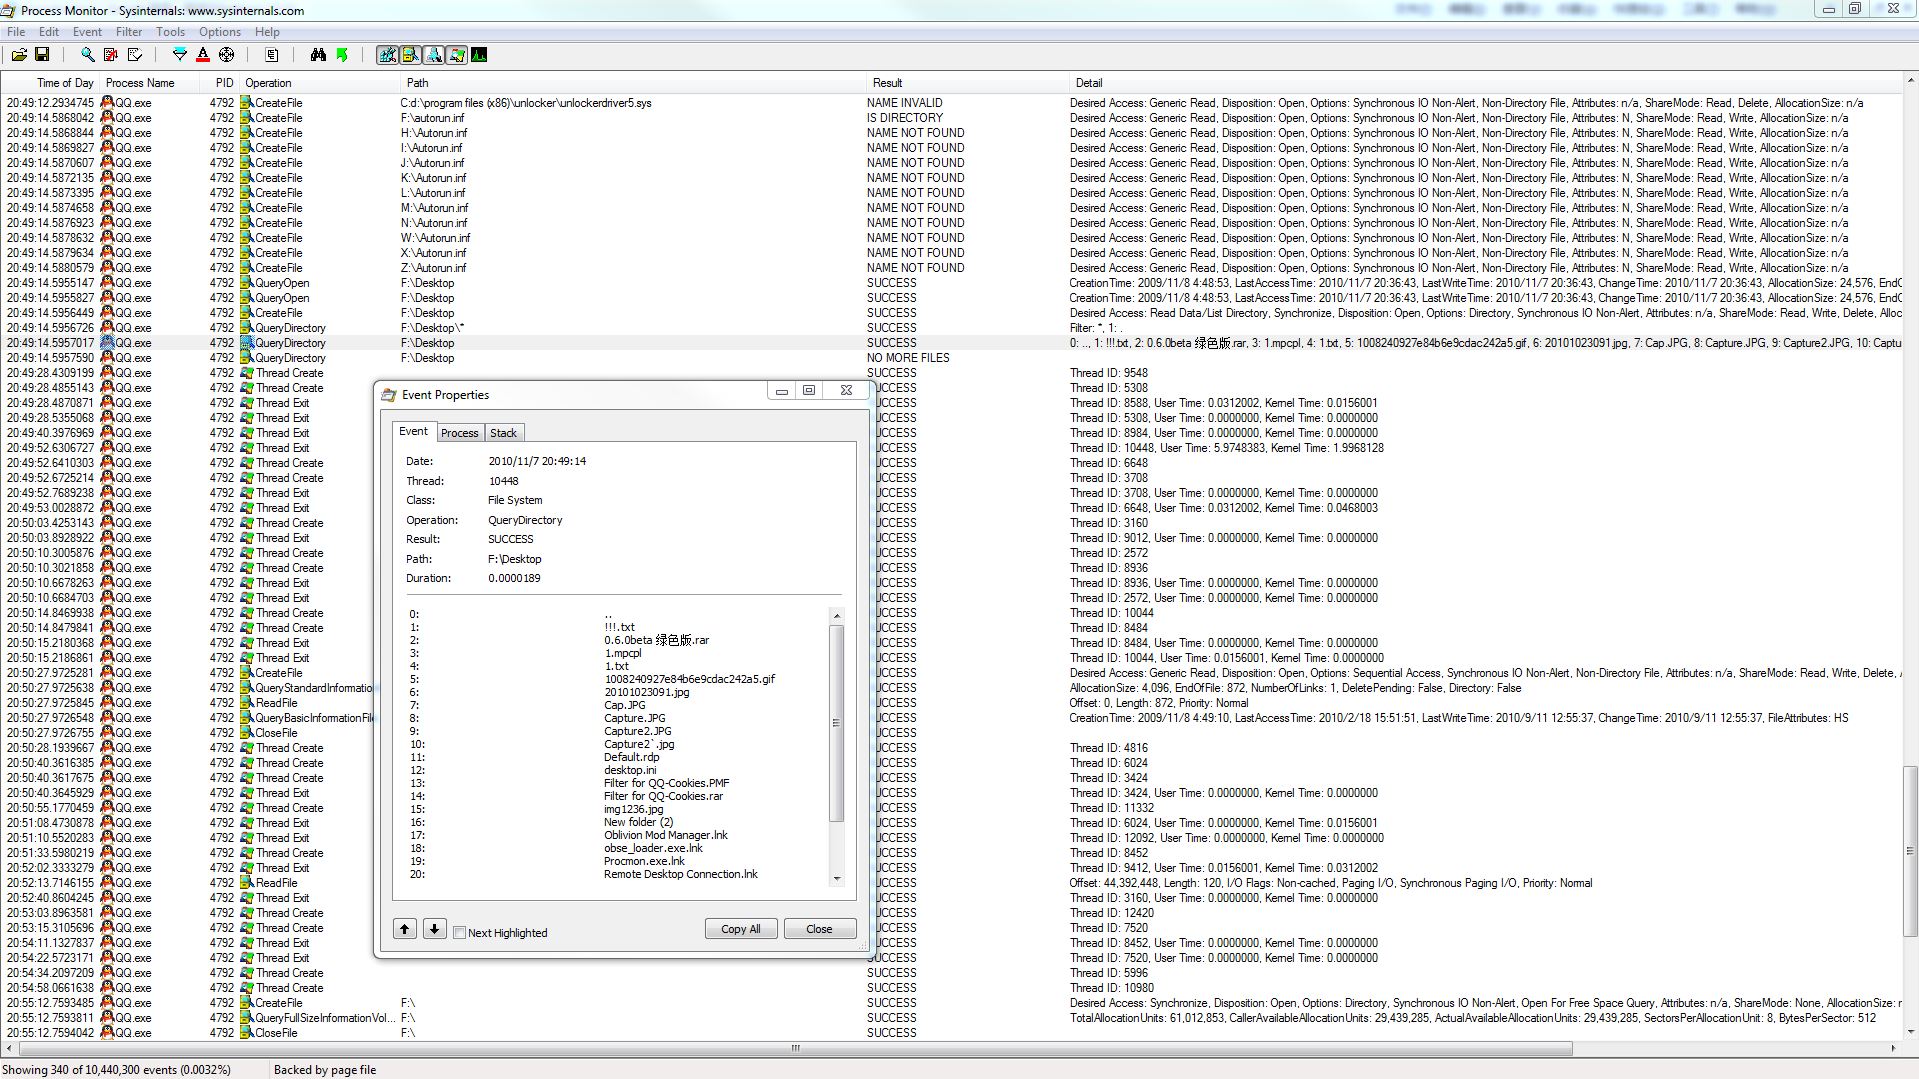Click the file list vertical scrollbar thumb
The width and height of the screenshot is (1919, 1079).
coord(837,723)
